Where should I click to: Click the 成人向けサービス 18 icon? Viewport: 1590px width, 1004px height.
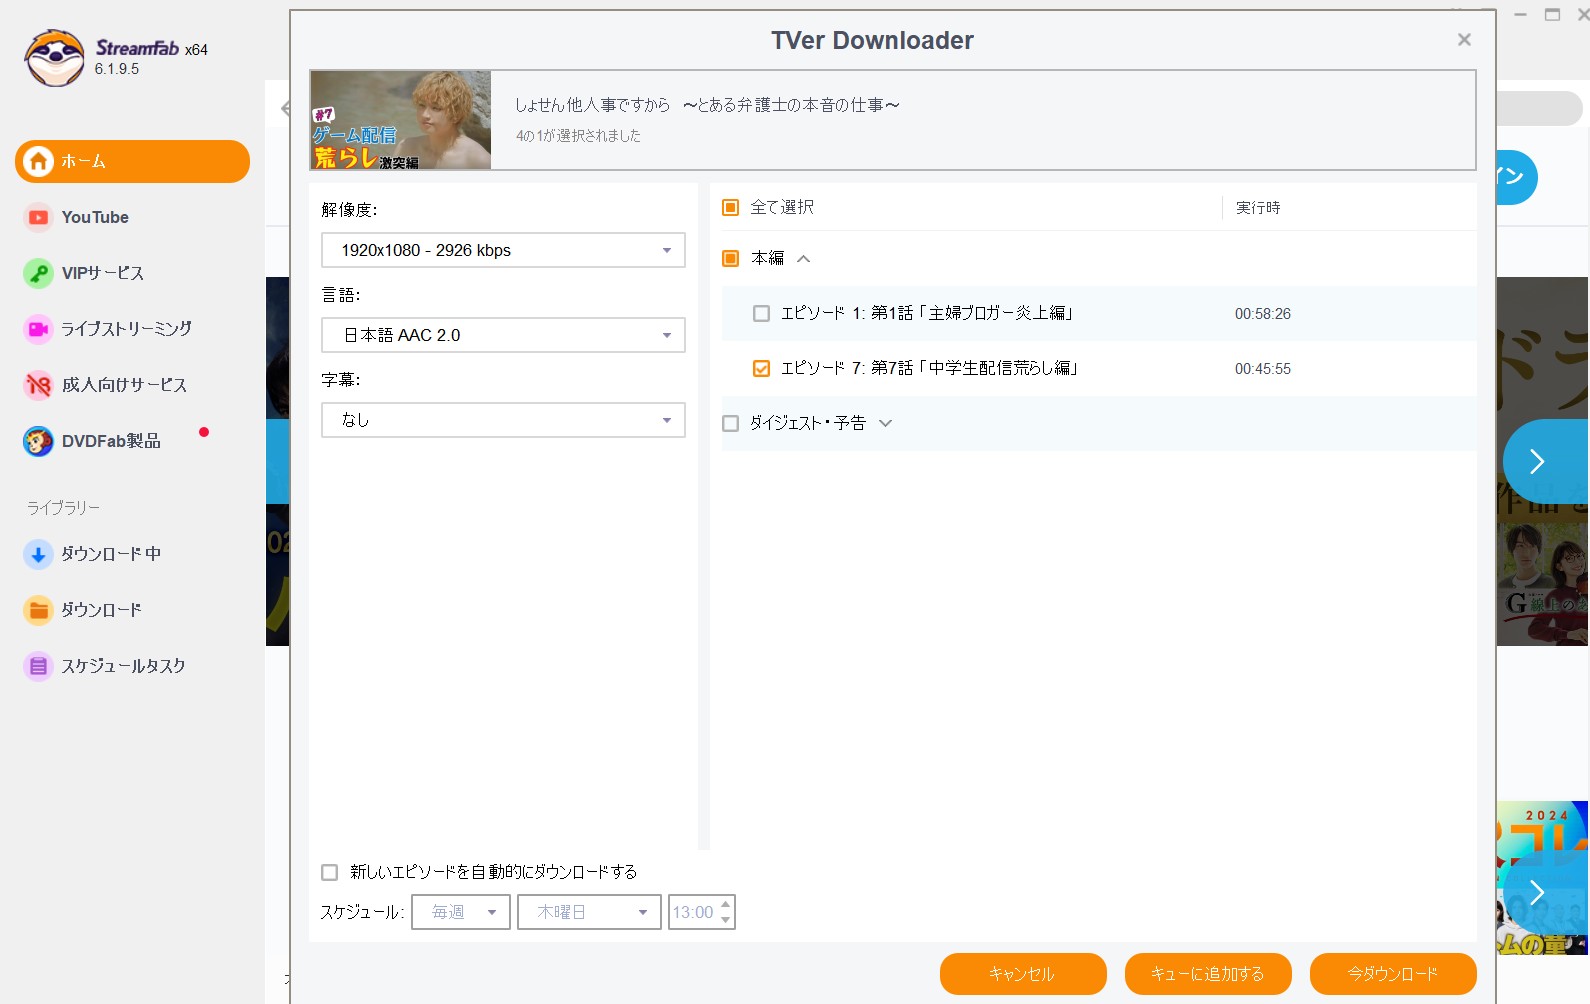pos(38,385)
